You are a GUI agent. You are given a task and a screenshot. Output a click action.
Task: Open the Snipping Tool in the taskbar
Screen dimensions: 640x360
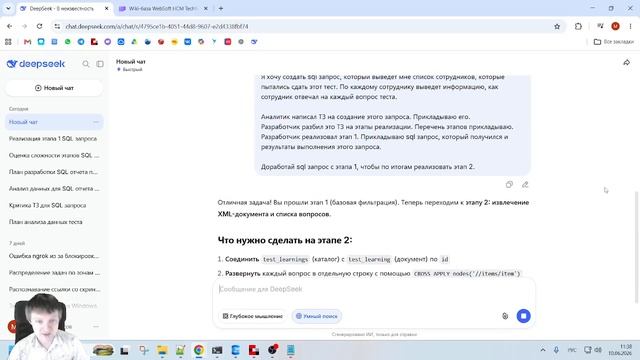click(144, 350)
